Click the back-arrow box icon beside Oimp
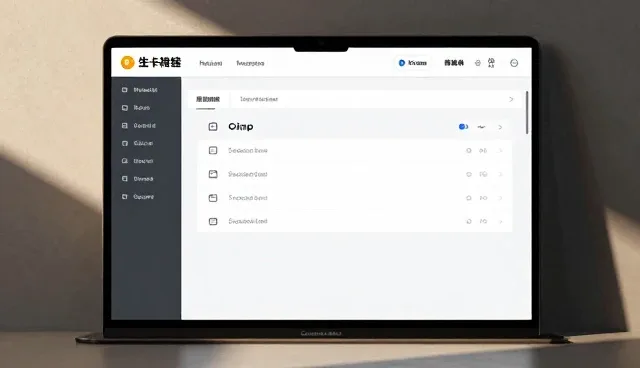This screenshot has height=368, width=640. [213, 127]
